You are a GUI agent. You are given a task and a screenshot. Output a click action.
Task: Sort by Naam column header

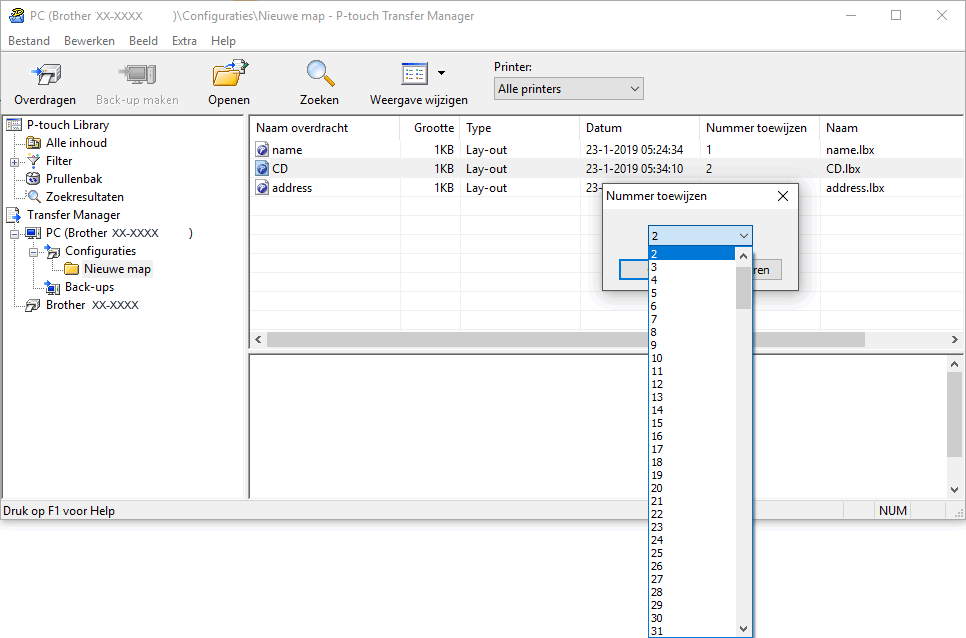[x=891, y=127]
